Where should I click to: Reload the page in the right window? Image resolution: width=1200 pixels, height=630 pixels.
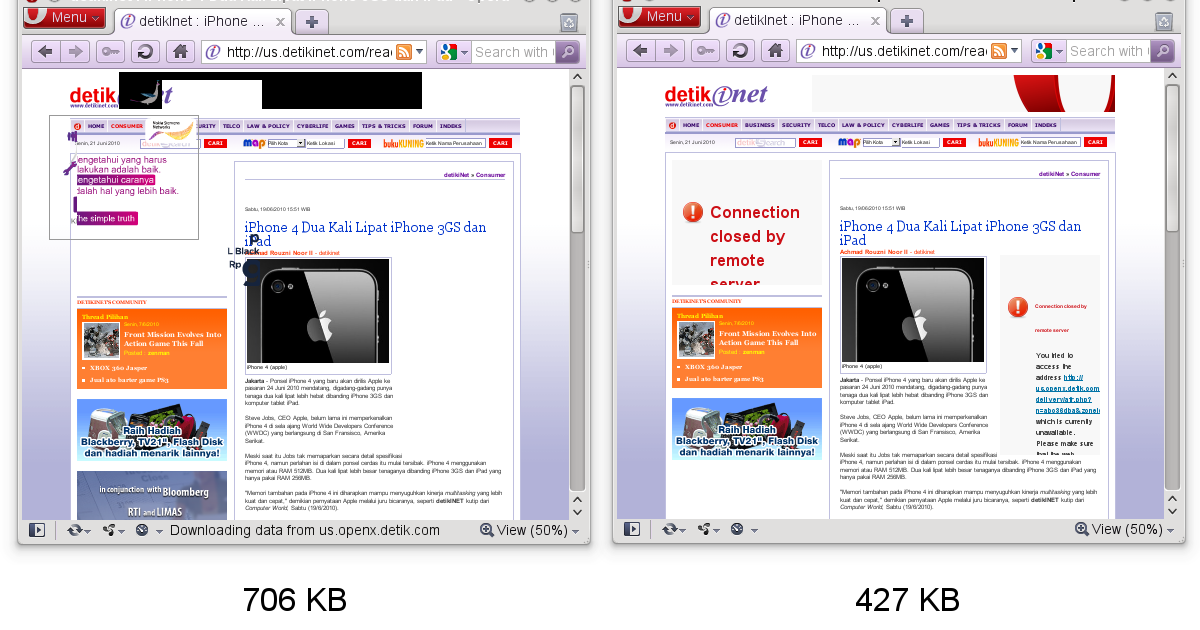pyautogui.click(x=740, y=51)
